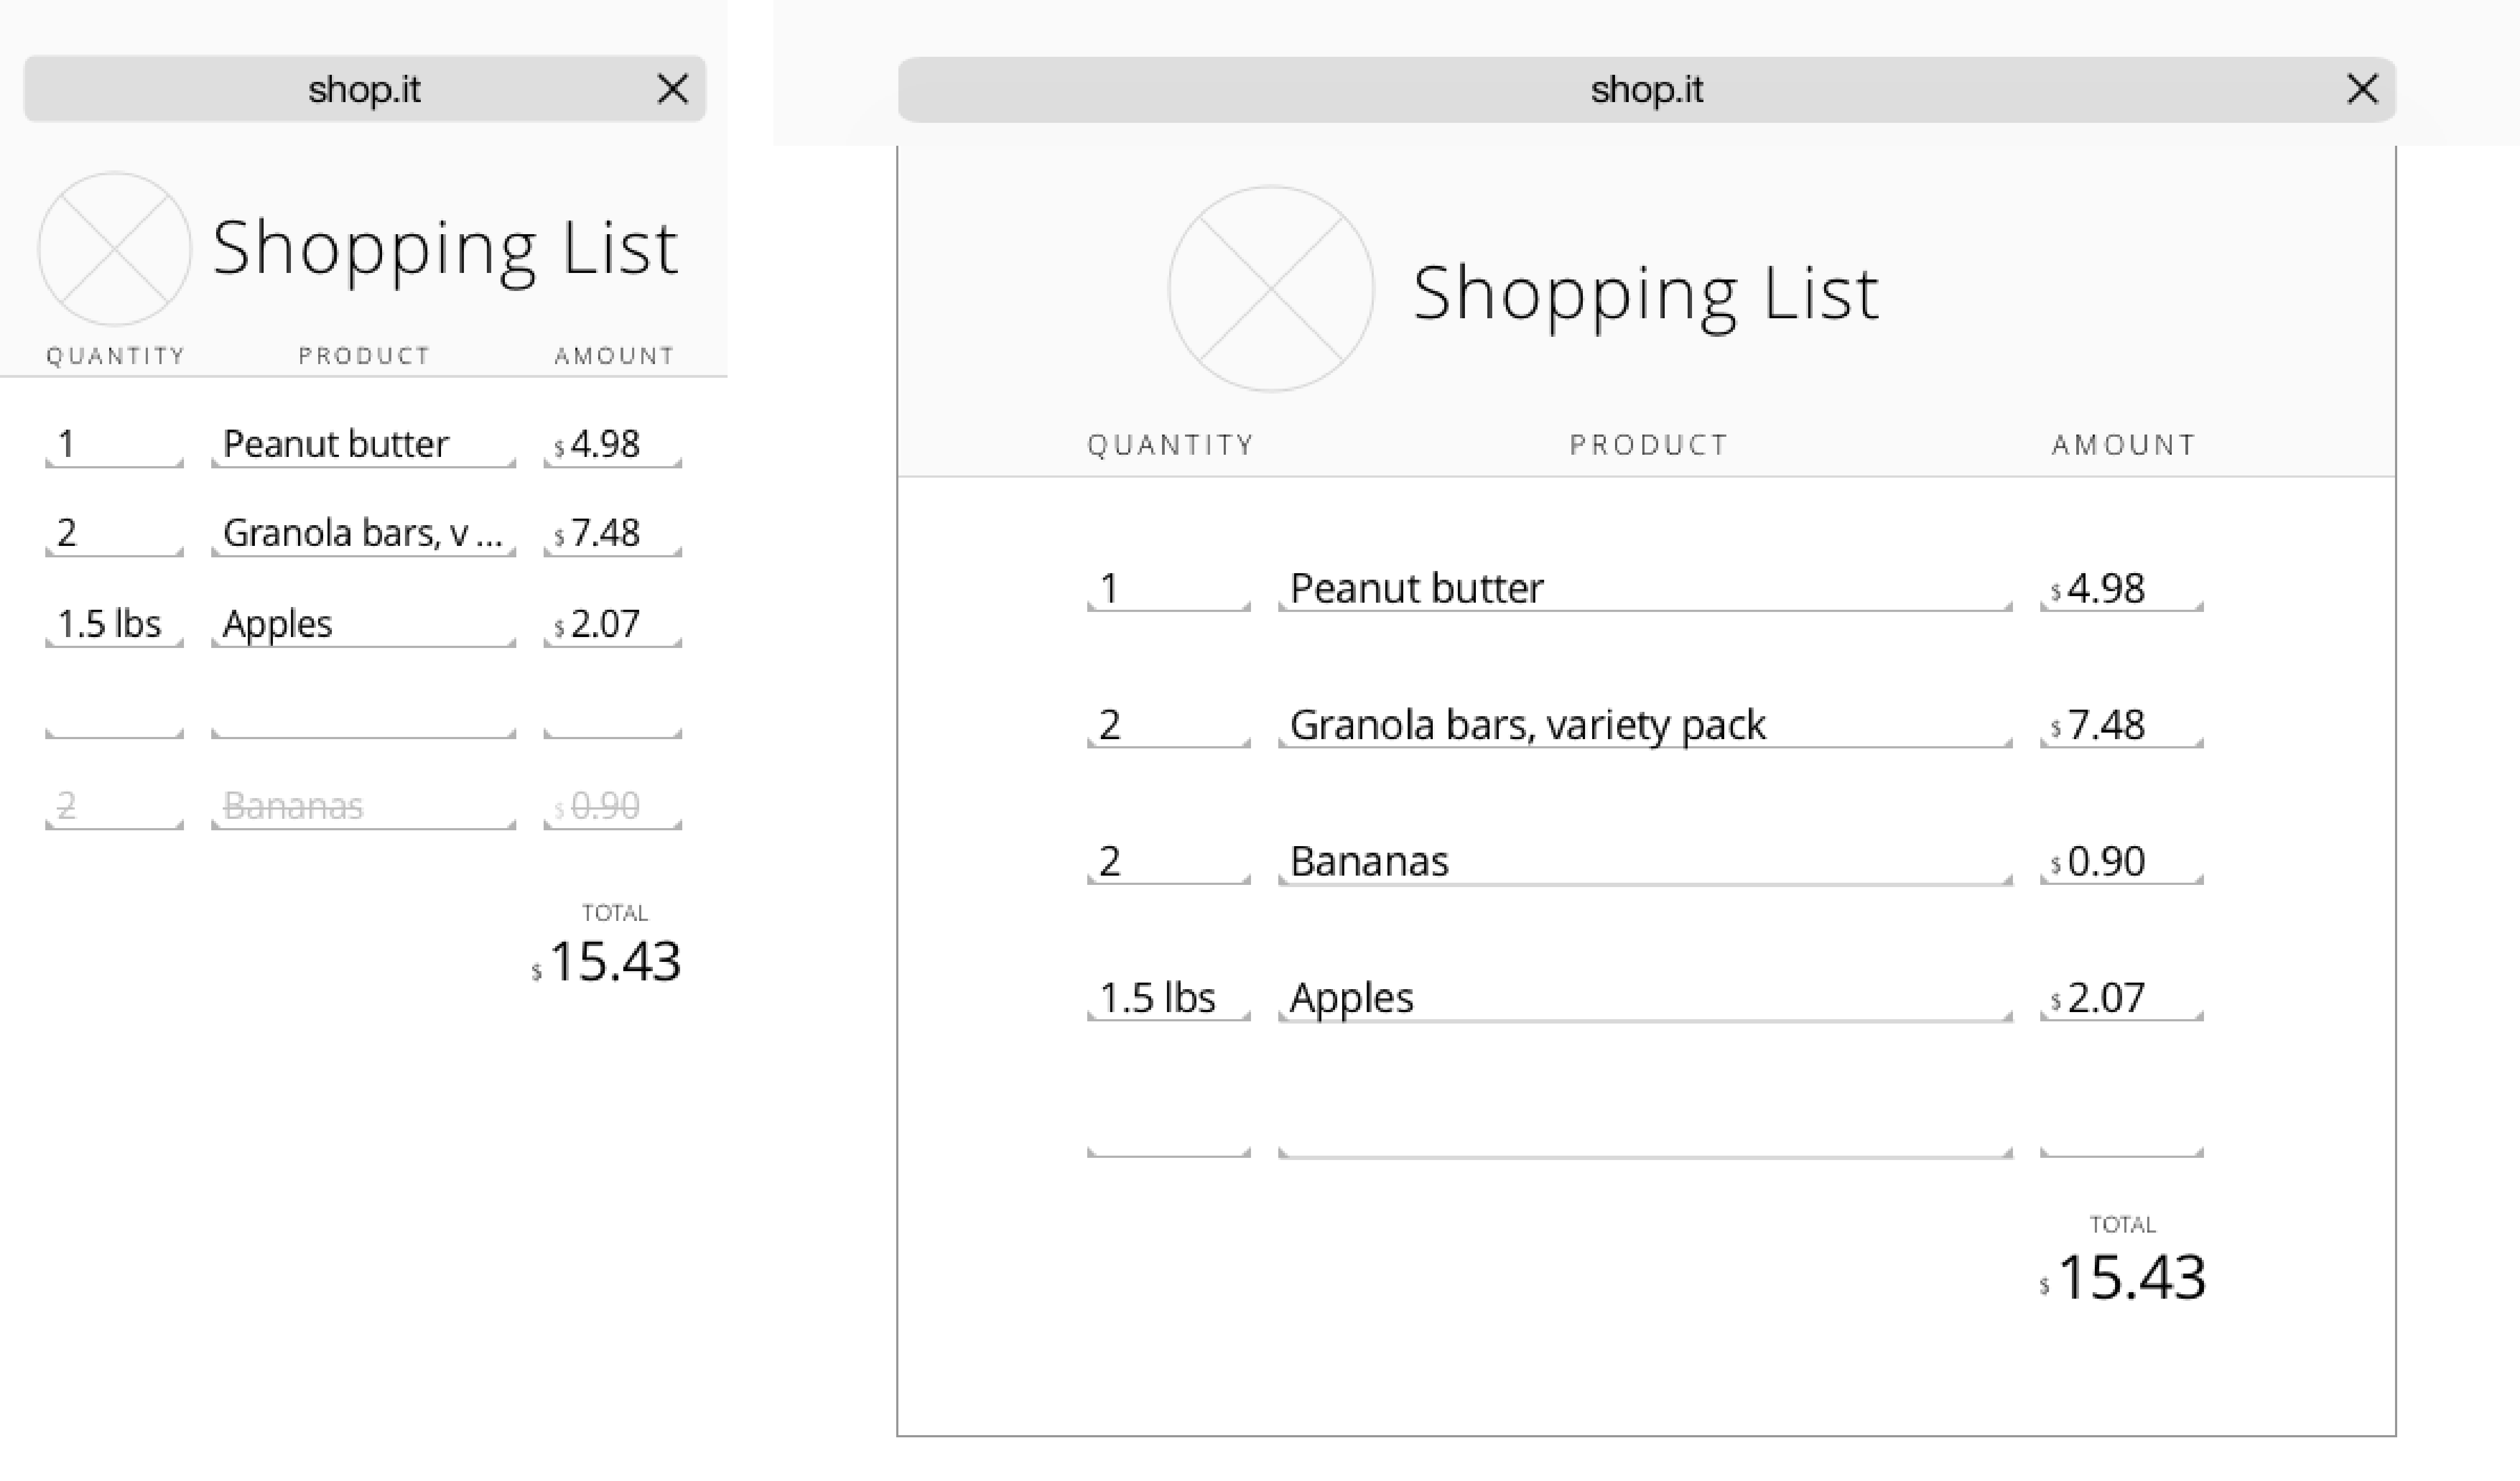Image resolution: width=2520 pixels, height=1481 pixels.
Task: Edit Peanut butter product field in the wide list
Action: 1643,588
